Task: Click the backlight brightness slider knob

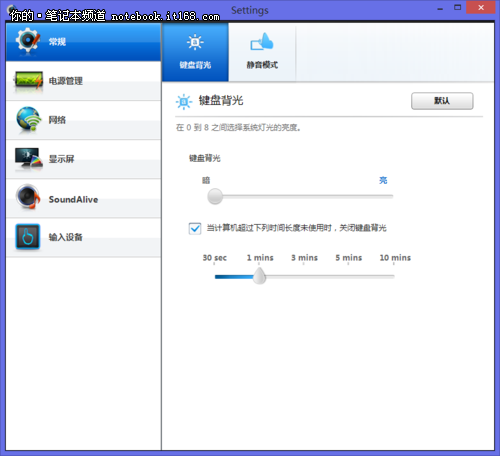Action: (215, 196)
